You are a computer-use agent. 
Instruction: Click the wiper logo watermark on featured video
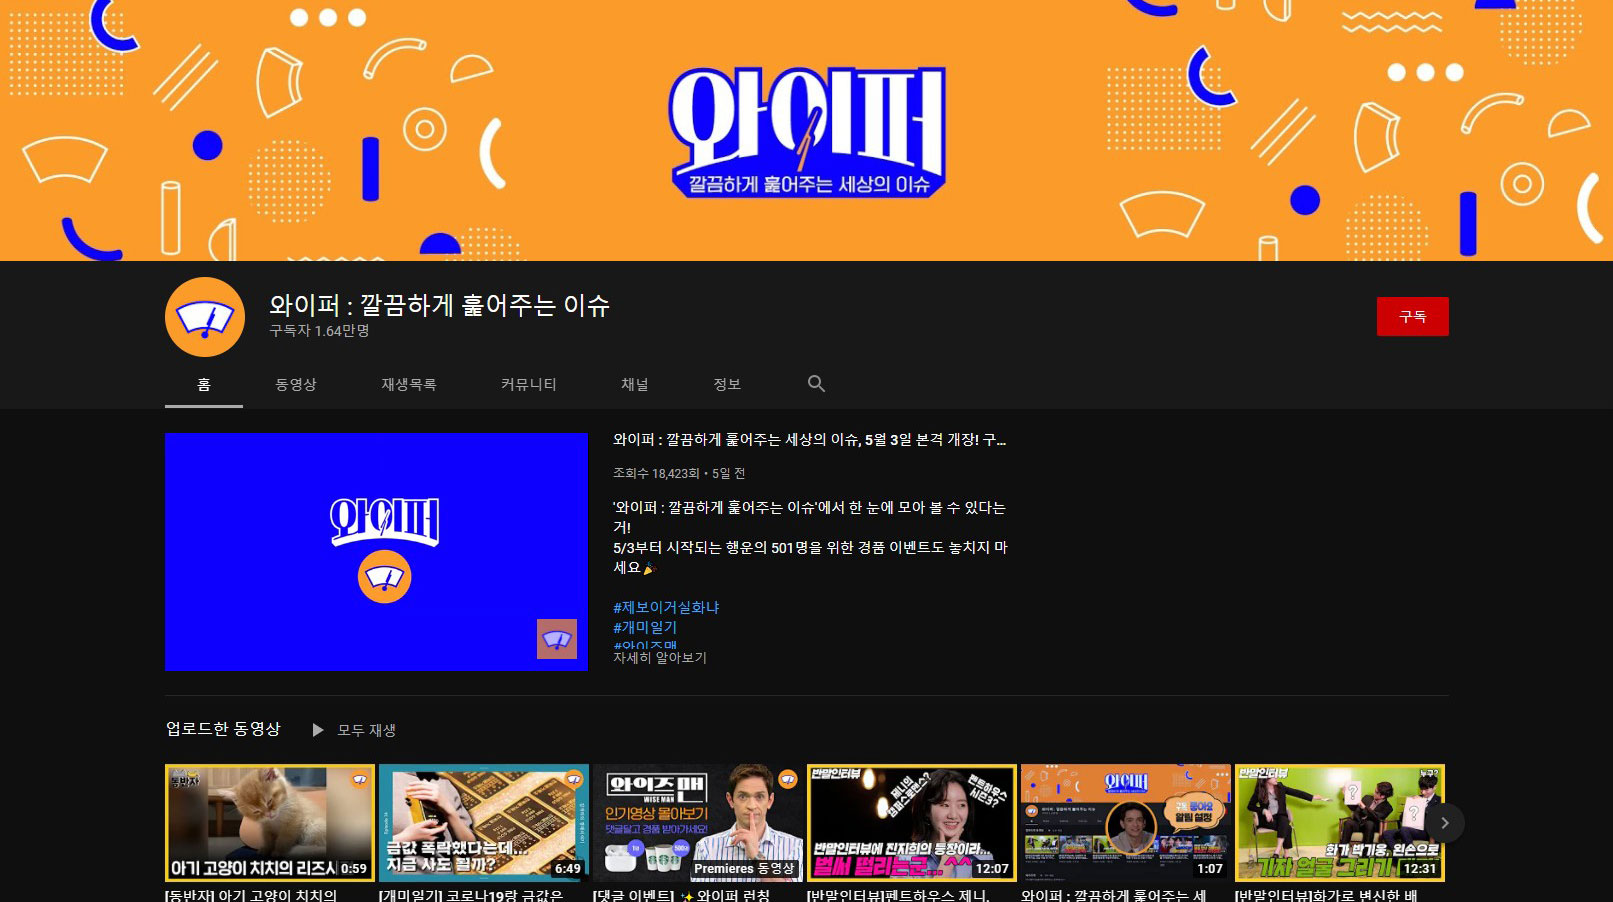click(x=556, y=640)
